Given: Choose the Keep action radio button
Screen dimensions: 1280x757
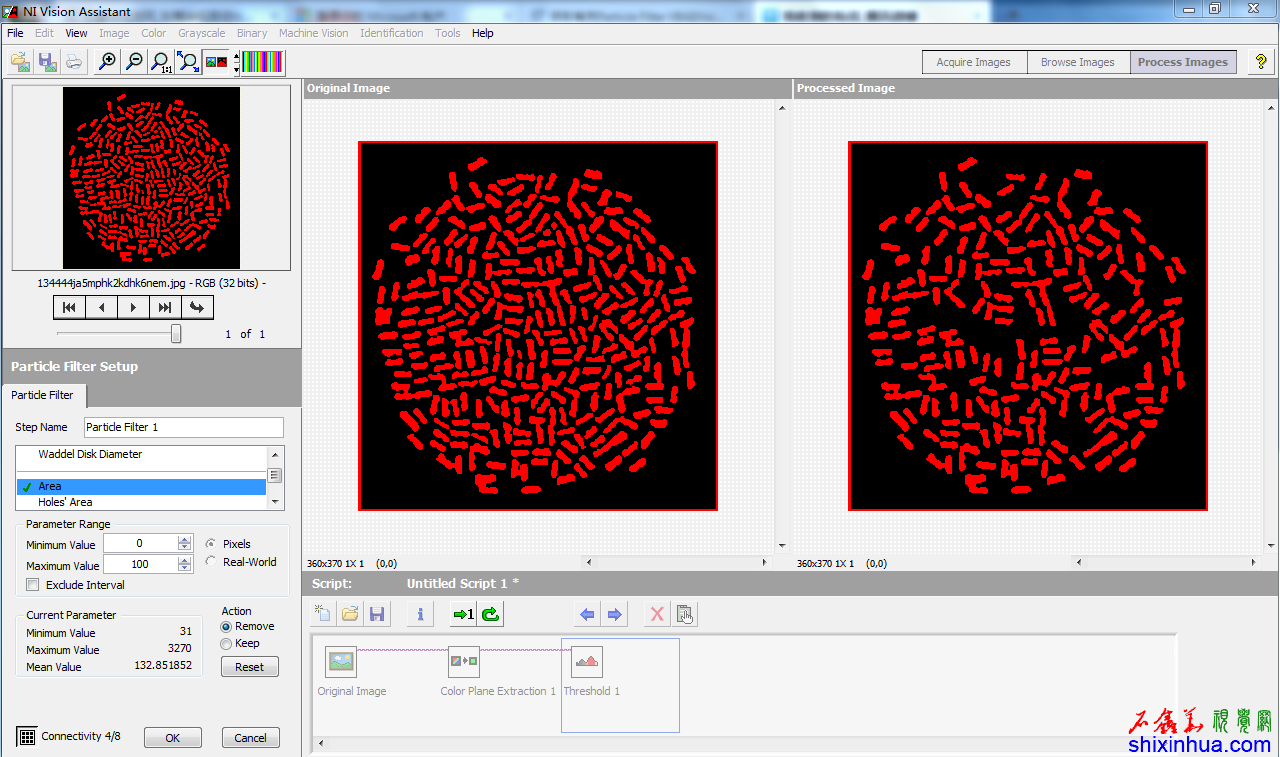Looking at the screenshot, I should pos(226,644).
